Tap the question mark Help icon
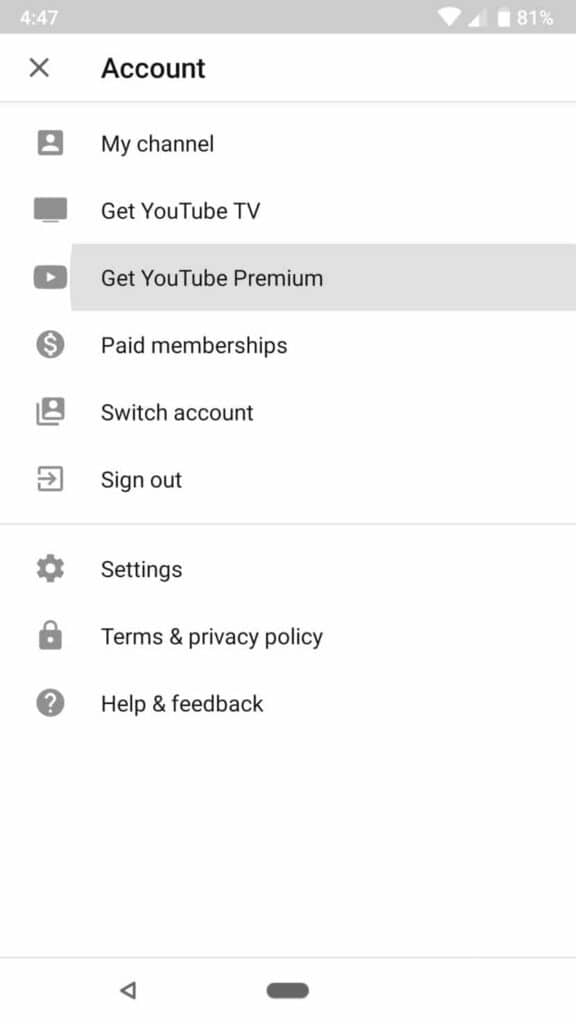This screenshot has height=1024, width=576. 50,703
